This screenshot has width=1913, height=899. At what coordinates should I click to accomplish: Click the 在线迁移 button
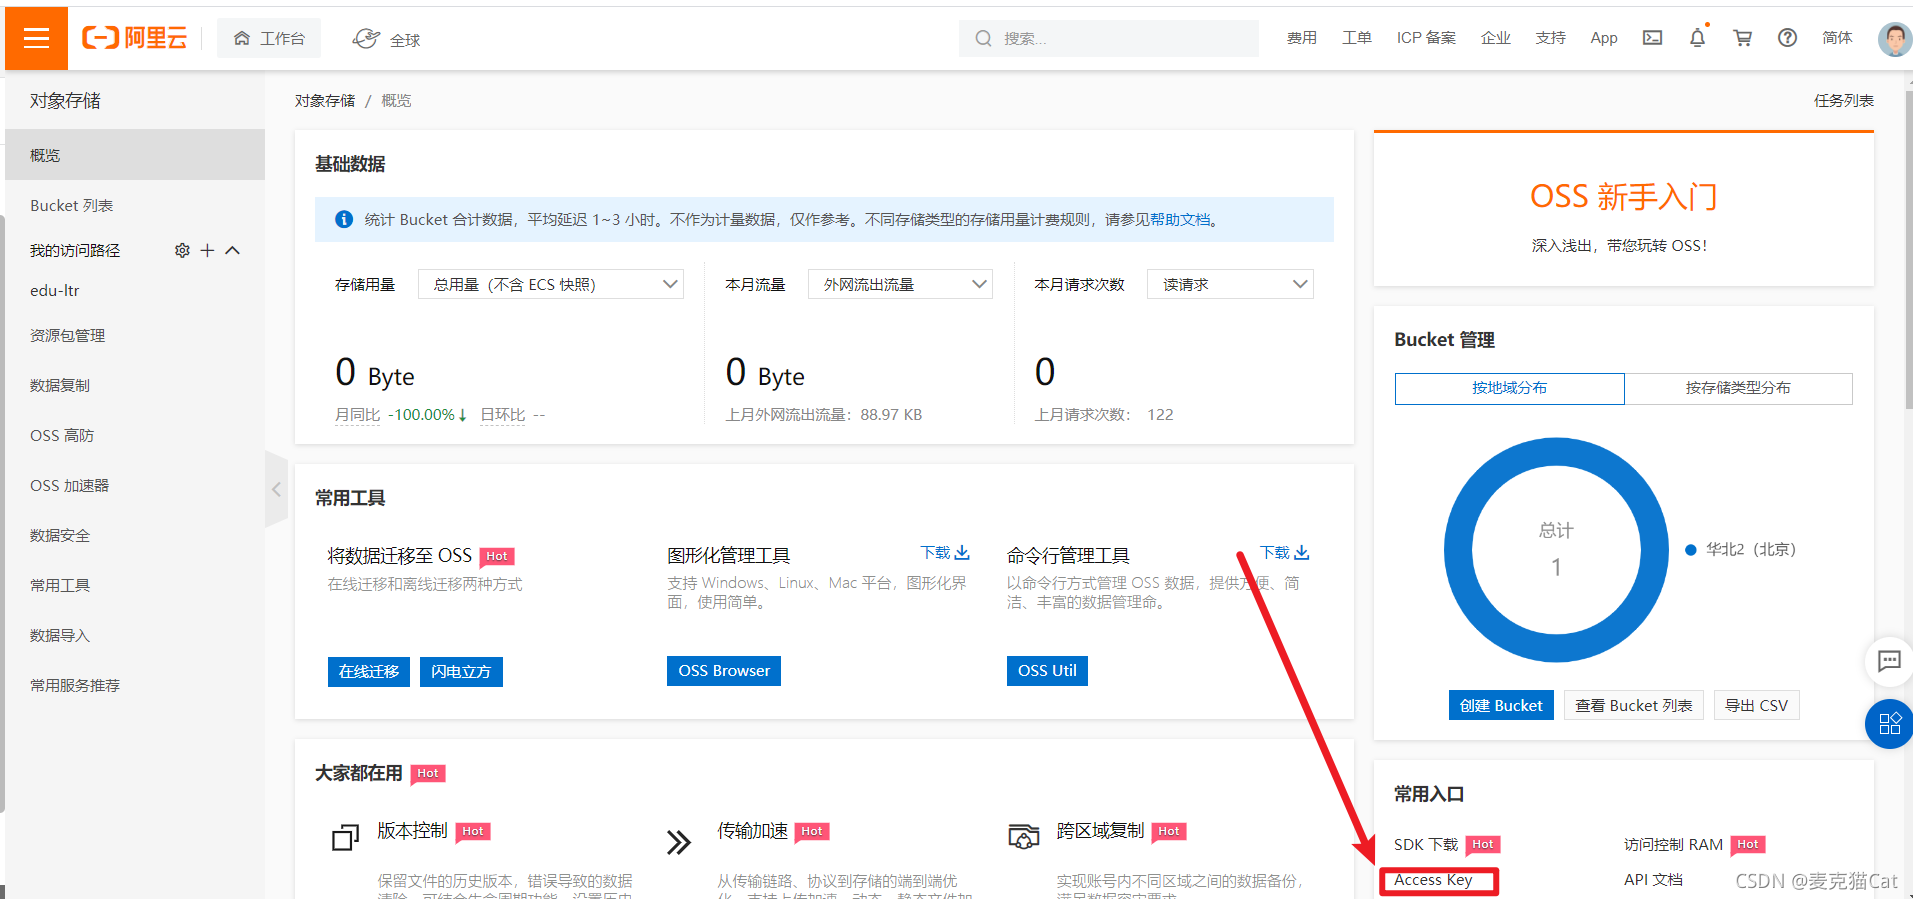369,671
